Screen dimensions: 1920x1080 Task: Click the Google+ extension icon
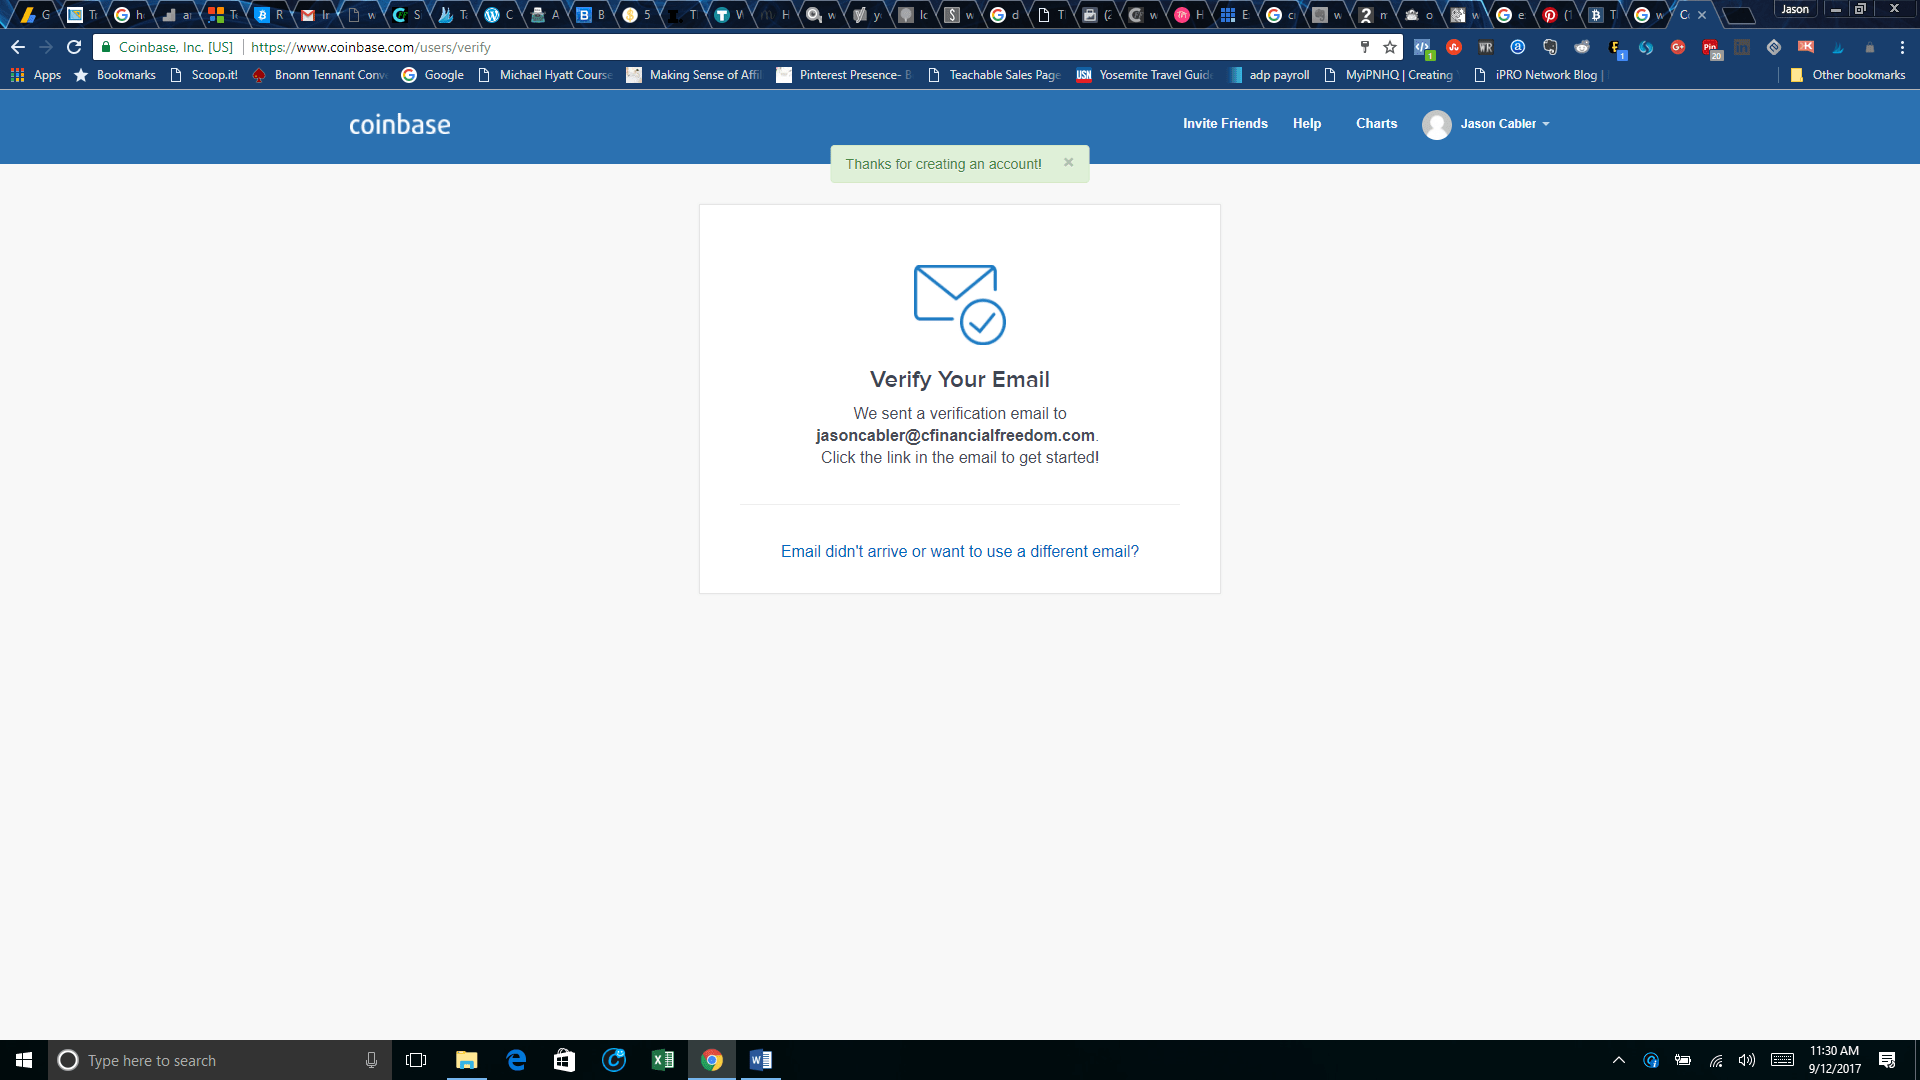(1678, 47)
